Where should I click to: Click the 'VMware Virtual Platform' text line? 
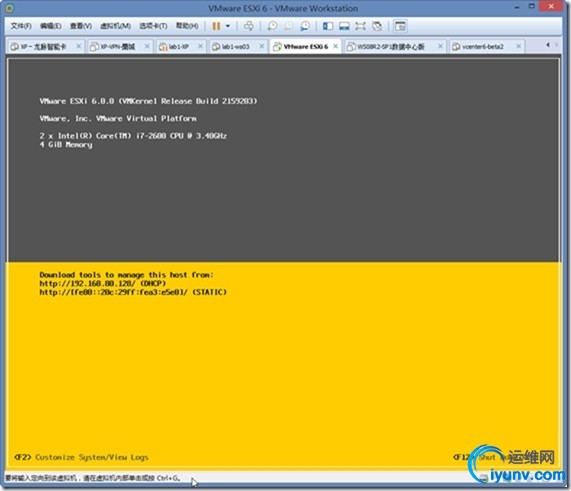(x=118, y=118)
